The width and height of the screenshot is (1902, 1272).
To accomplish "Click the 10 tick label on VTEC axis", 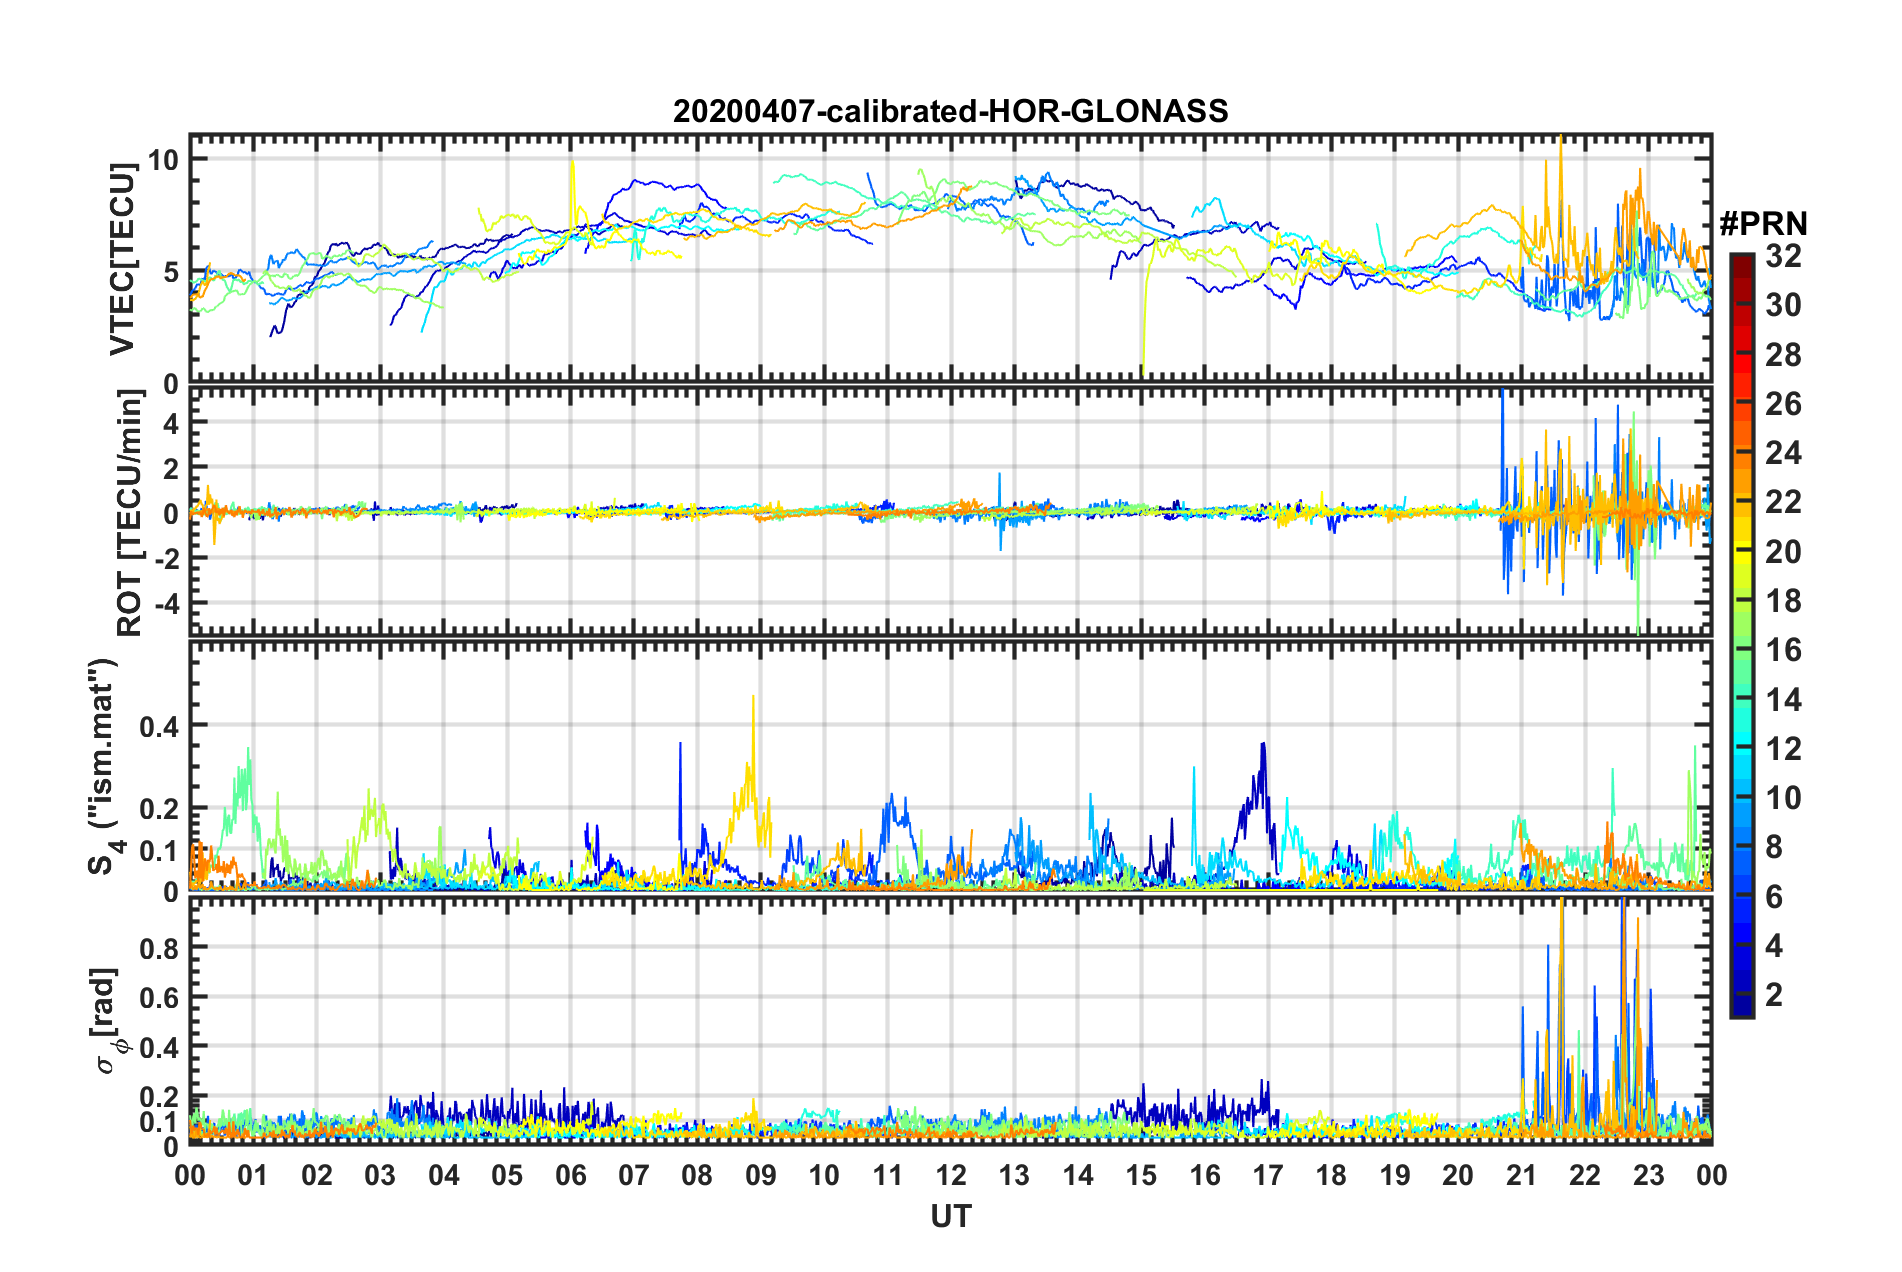I will tap(165, 160).
